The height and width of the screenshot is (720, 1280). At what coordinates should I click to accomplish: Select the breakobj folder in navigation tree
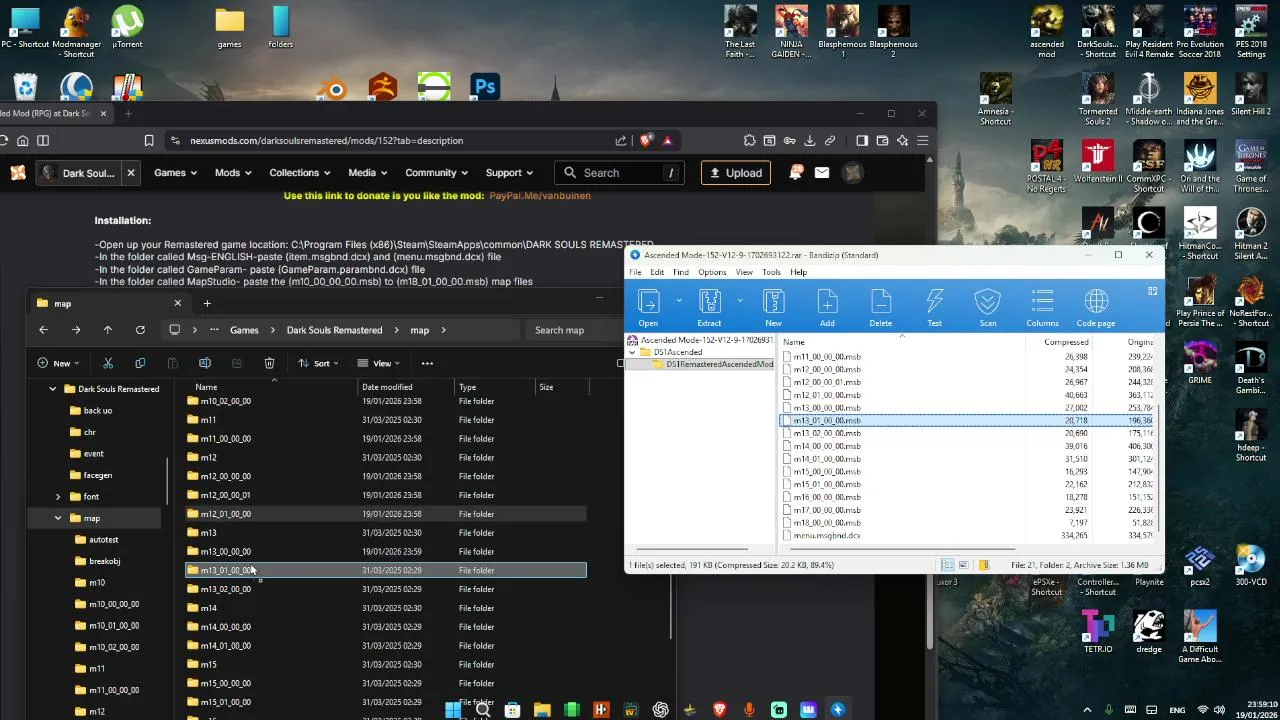[104, 561]
